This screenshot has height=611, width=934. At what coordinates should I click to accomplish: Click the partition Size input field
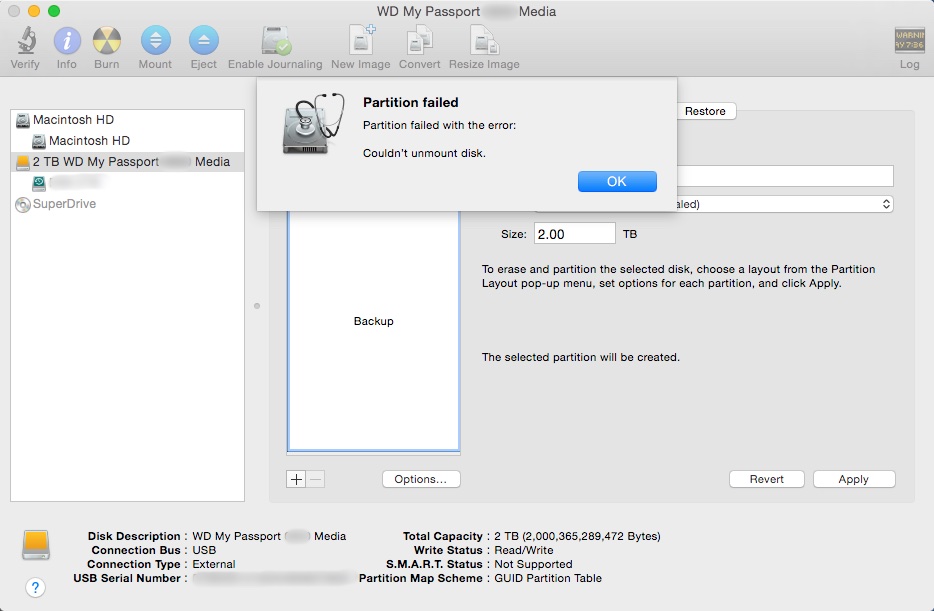click(574, 234)
